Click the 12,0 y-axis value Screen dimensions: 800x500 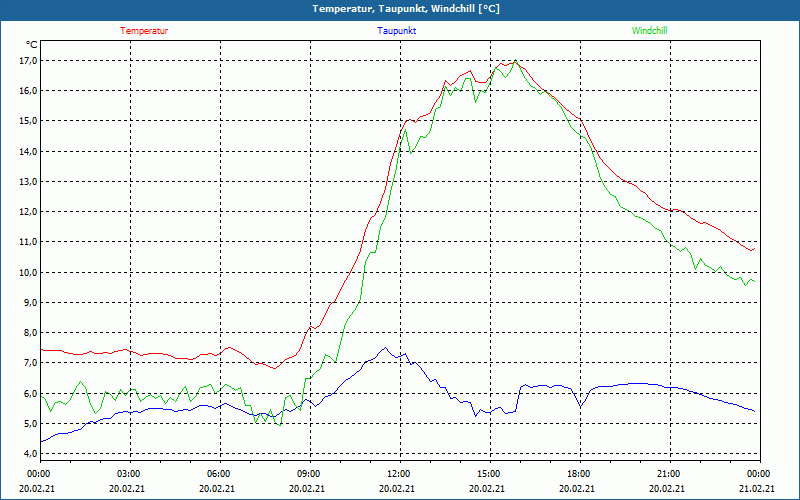coord(29,212)
